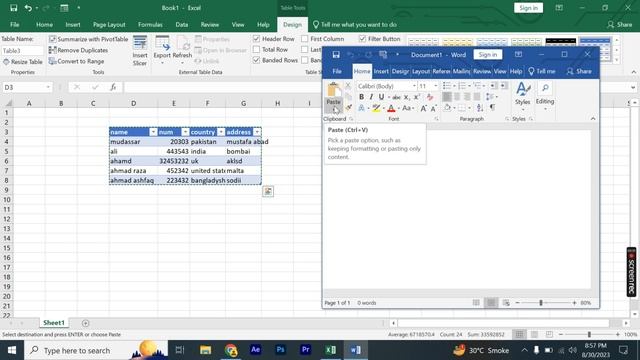Click Summarize with PivotTable

[89, 39]
